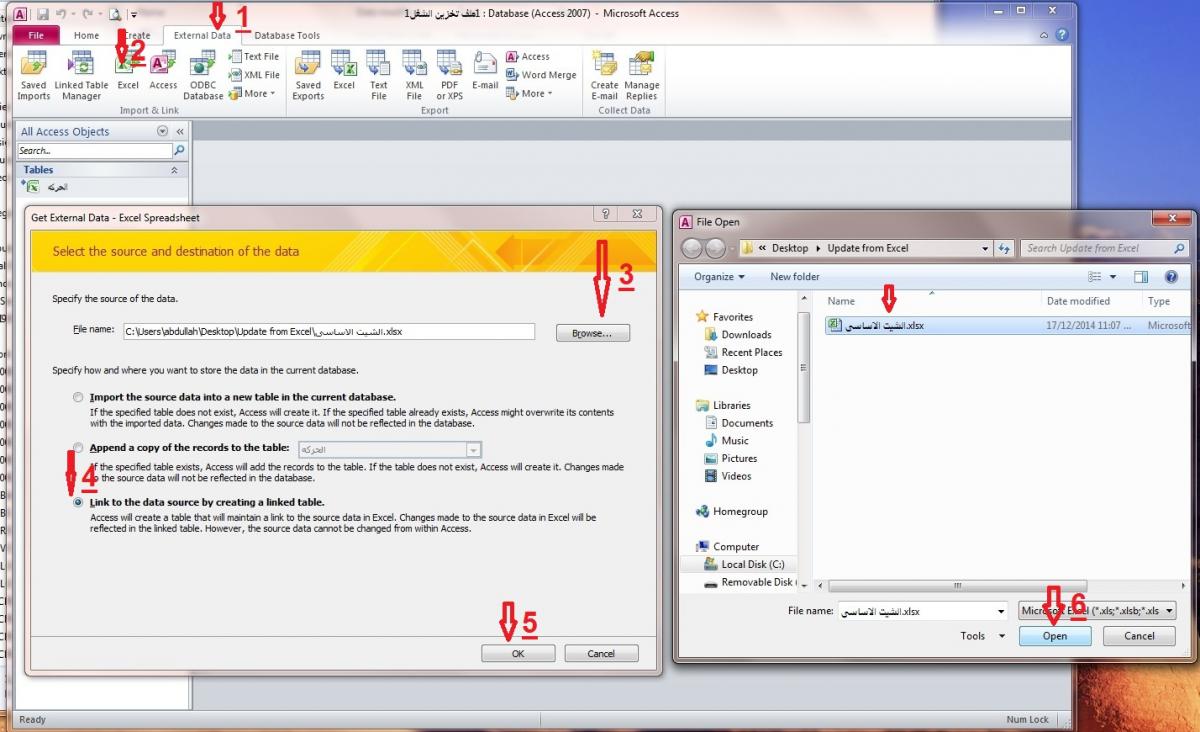Viewport: 1200px width, 732px height.
Task: Click Create E-mail in Collect Data
Action: point(604,76)
